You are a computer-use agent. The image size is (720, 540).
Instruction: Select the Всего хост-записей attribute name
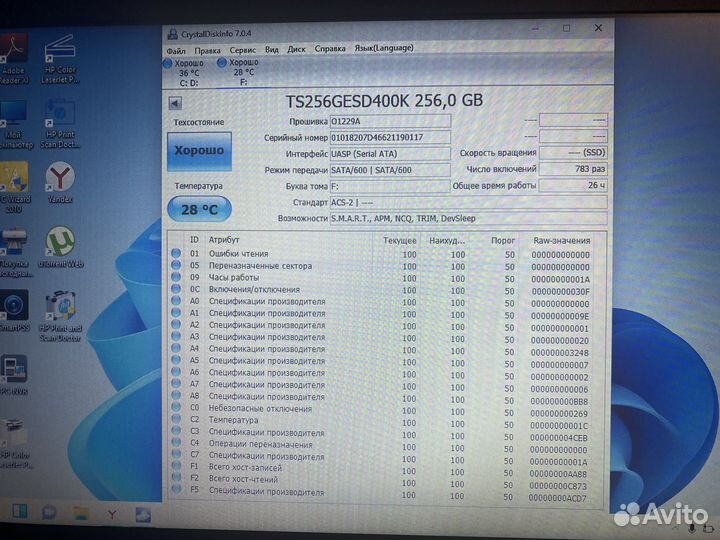click(x=245, y=467)
